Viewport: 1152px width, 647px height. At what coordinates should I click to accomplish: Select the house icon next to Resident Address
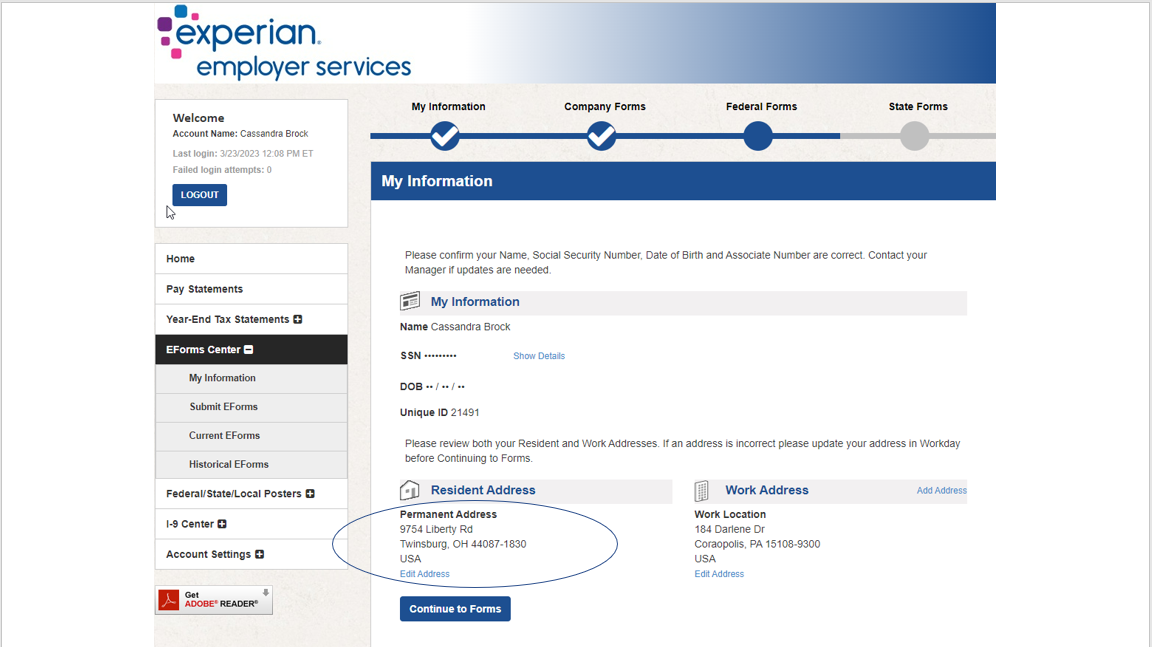point(410,490)
